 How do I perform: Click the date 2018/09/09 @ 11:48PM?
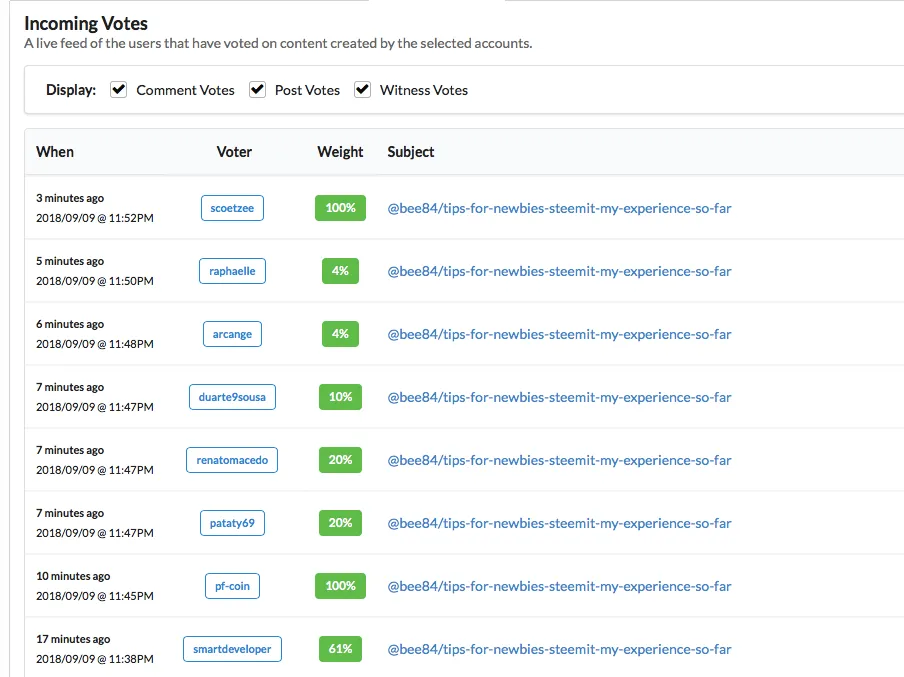click(95, 344)
